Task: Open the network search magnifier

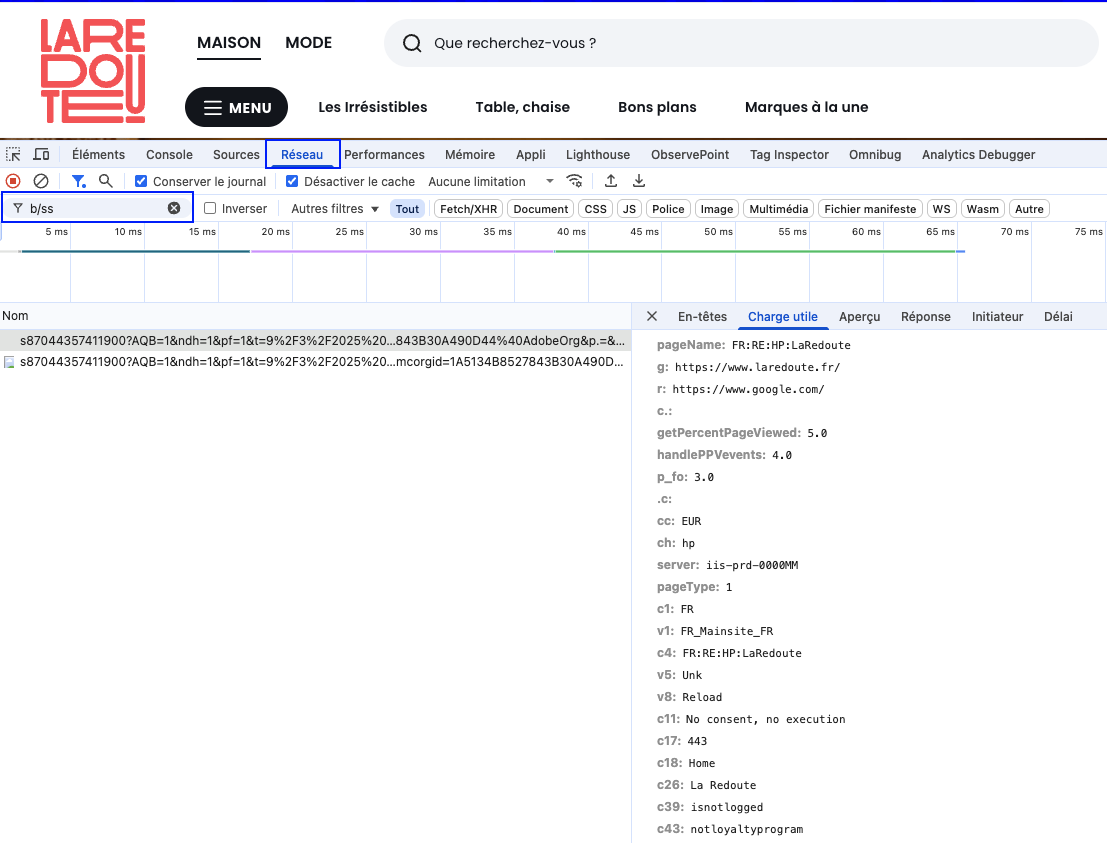Action: [x=105, y=181]
